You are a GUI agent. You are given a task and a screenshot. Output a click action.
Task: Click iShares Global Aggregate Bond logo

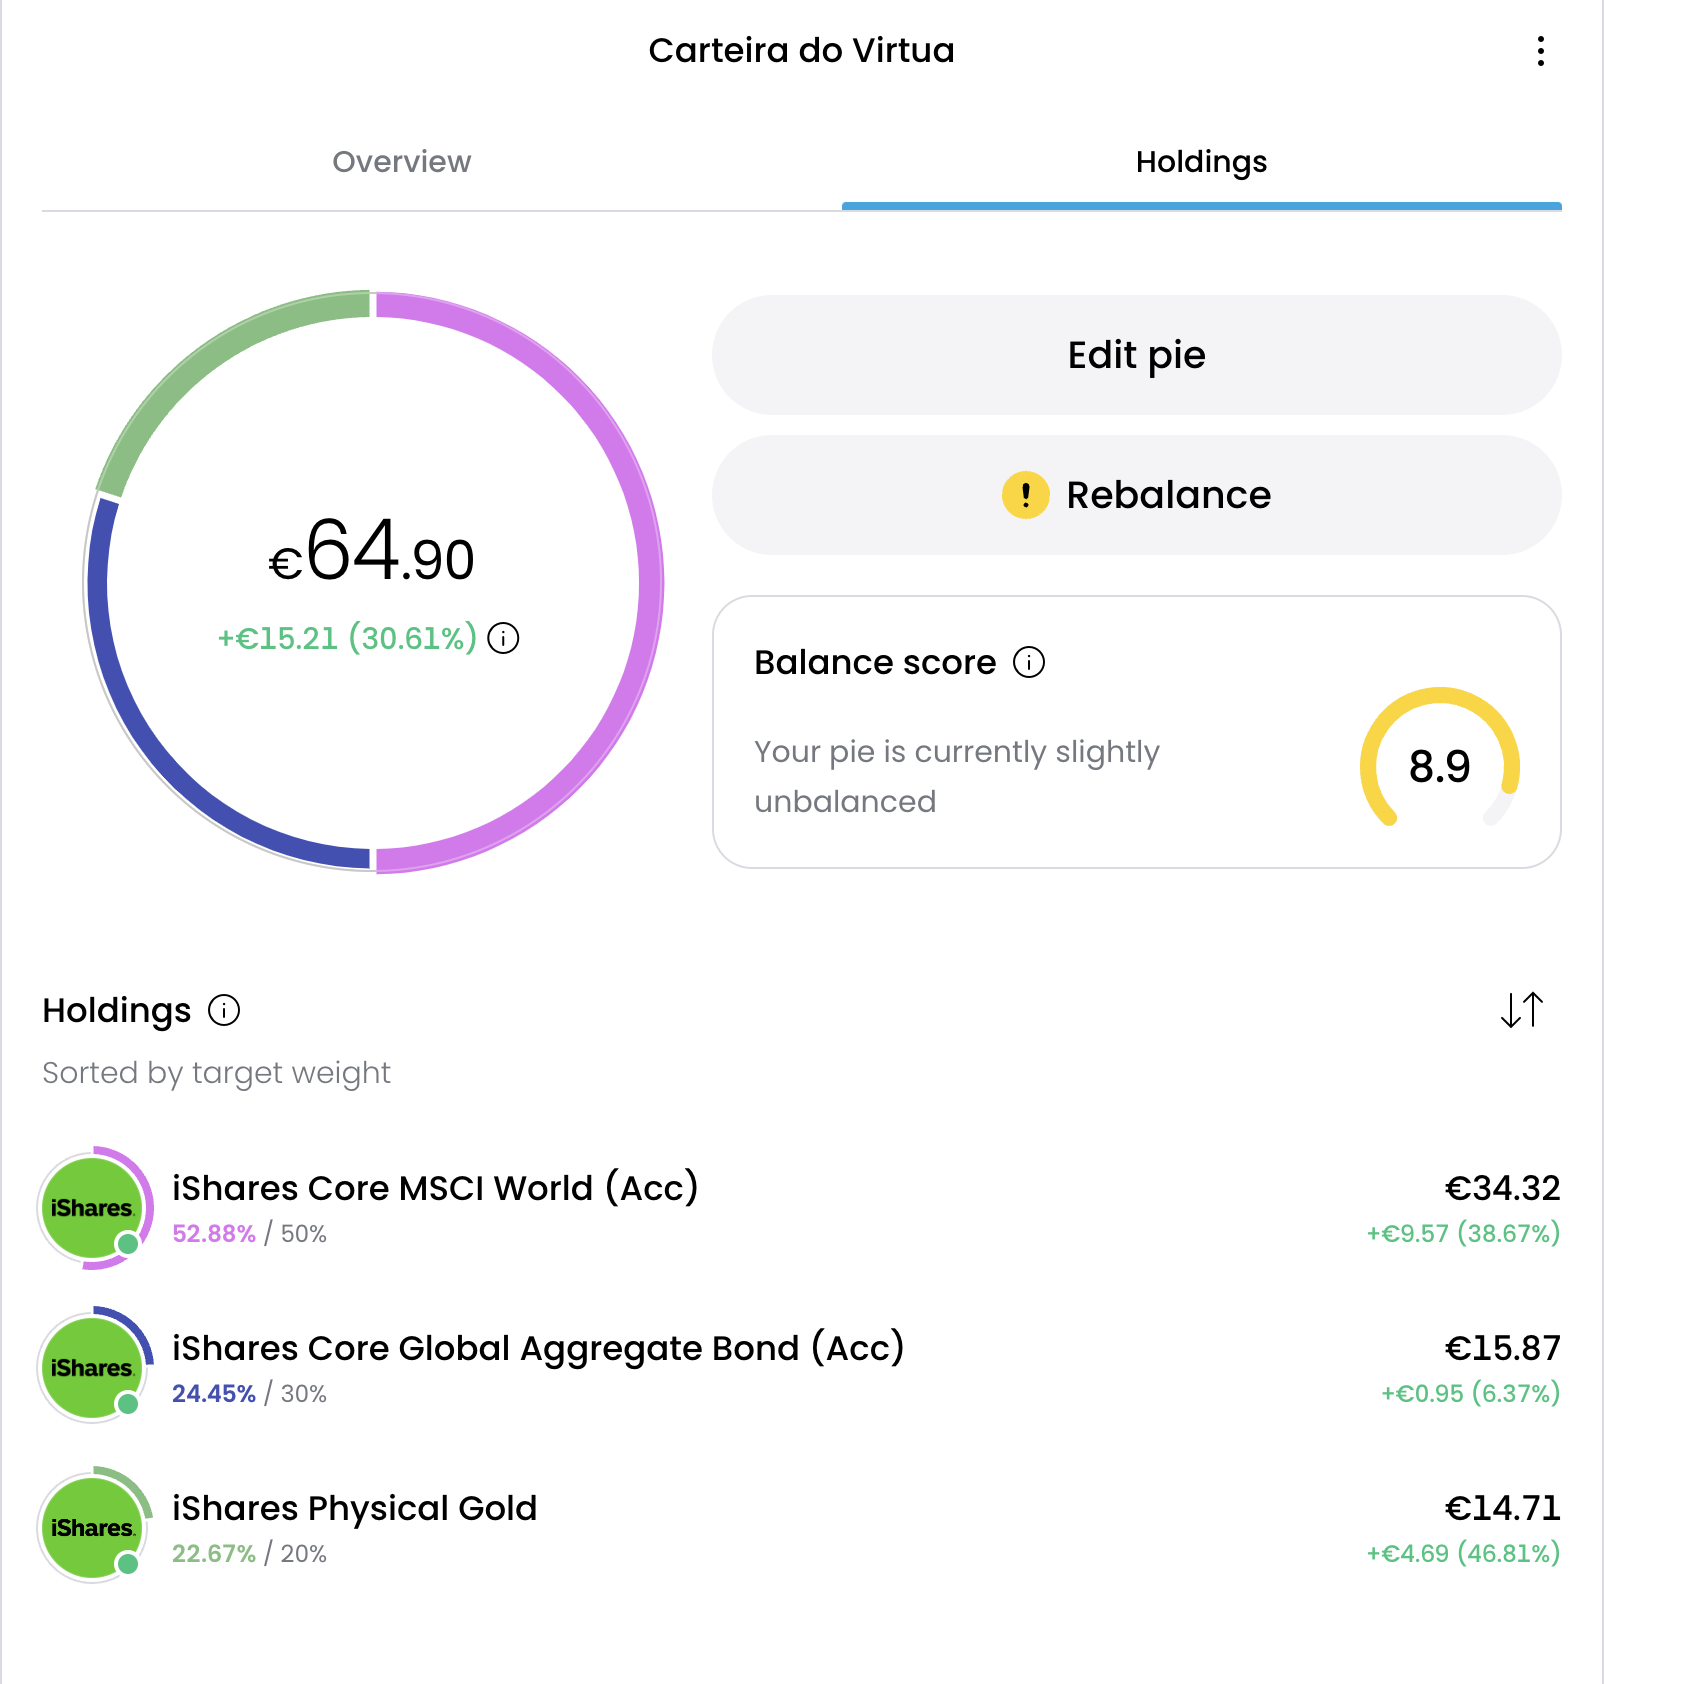point(92,1368)
